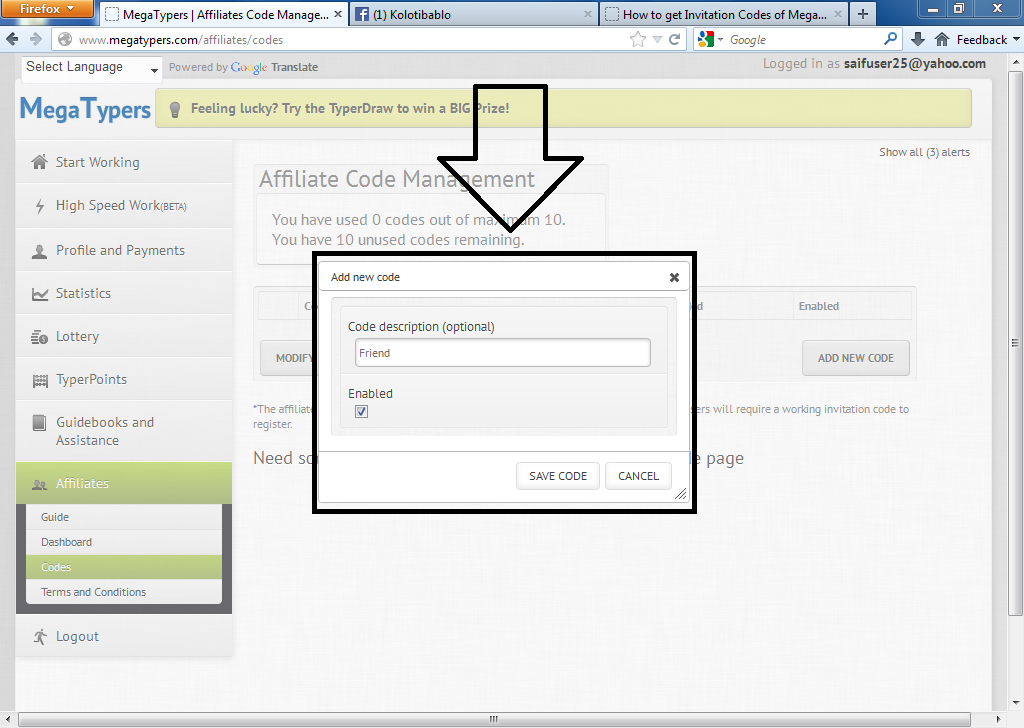Image resolution: width=1024 pixels, height=728 pixels.
Task: Click the address bar URL
Action: pyautogui.click(x=181, y=40)
